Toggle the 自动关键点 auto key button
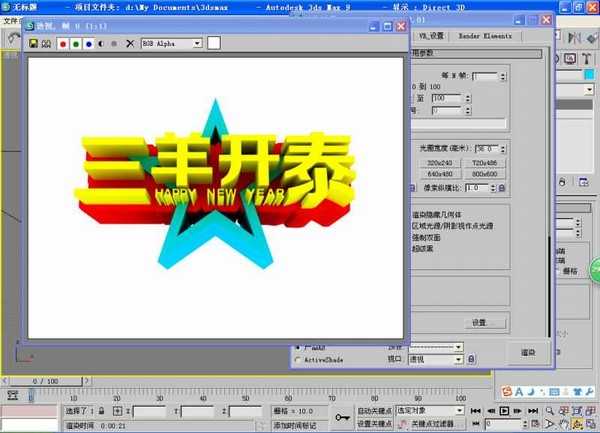The width and height of the screenshot is (600, 433). tap(374, 411)
